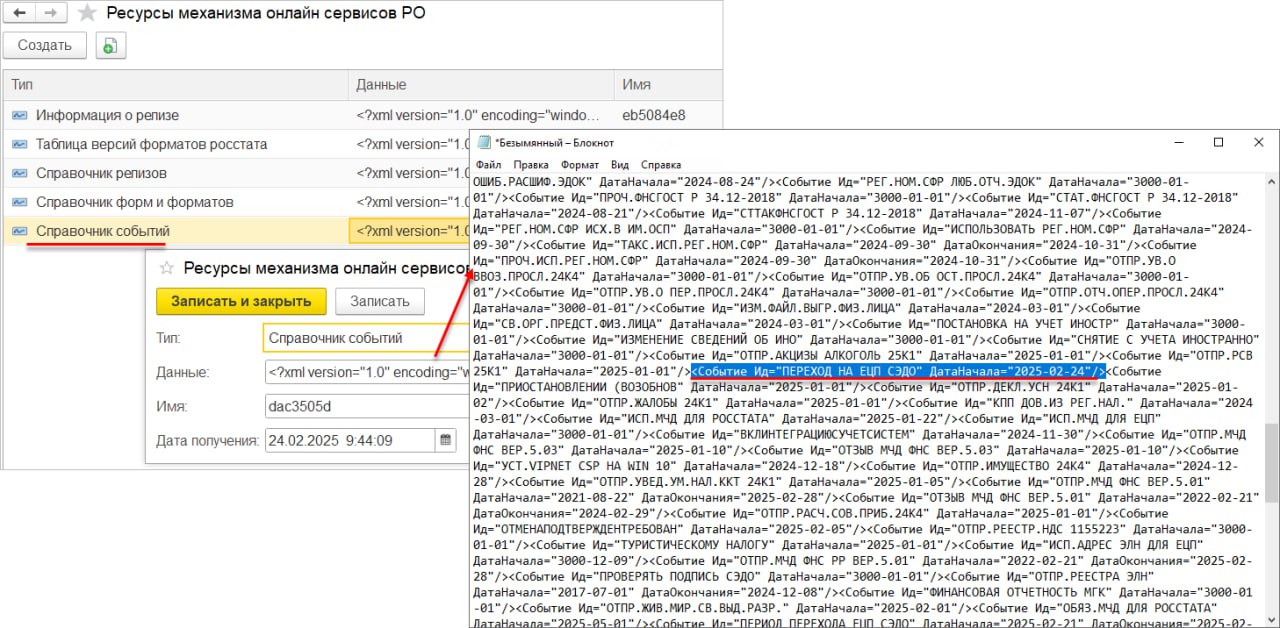Select row Информация о релизе
The image size is (1280, 628).
tap(362, 115)
